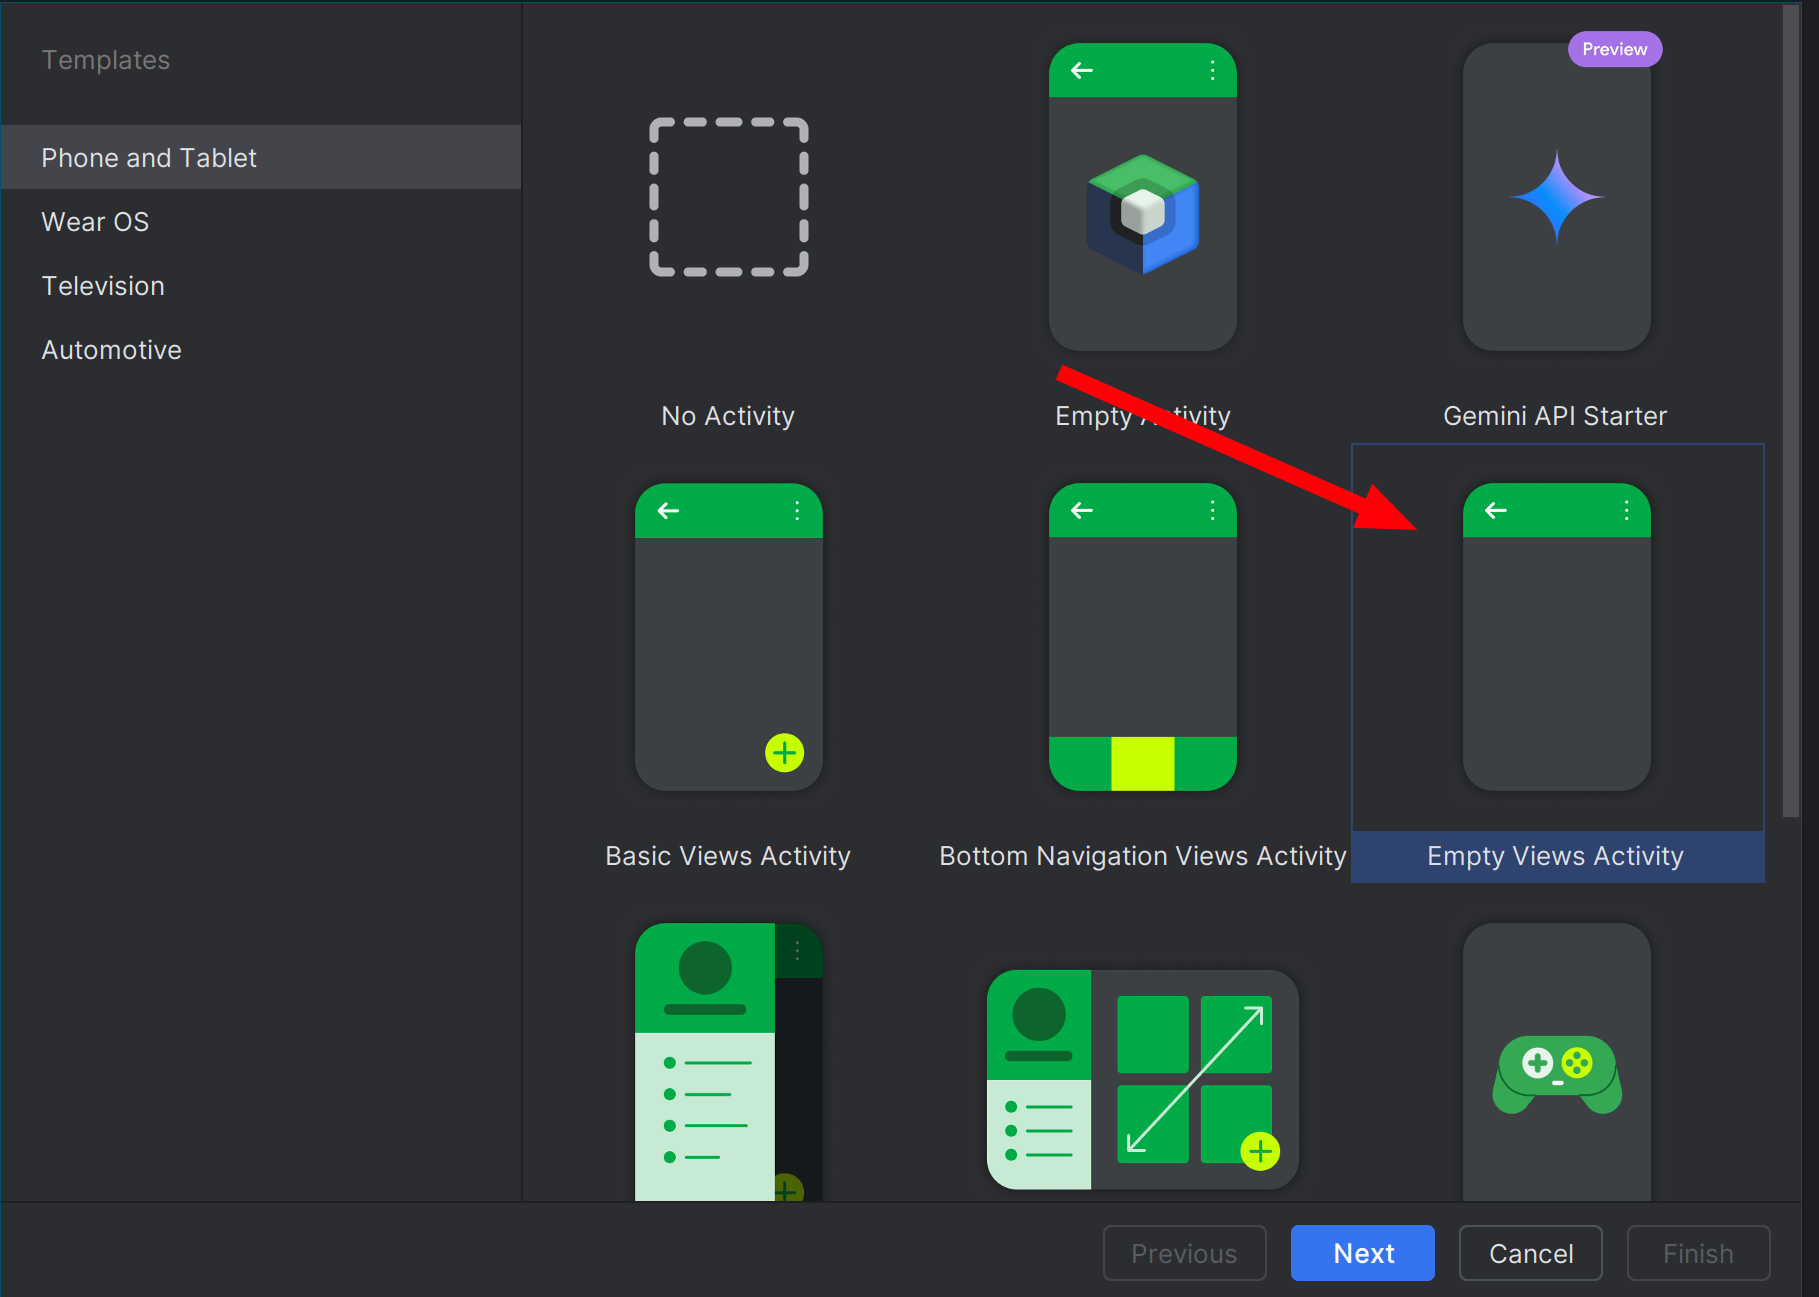This screenshot has height=1297, width=1819.
Task: Click the Cancel button
Action: [1530, 1253]
